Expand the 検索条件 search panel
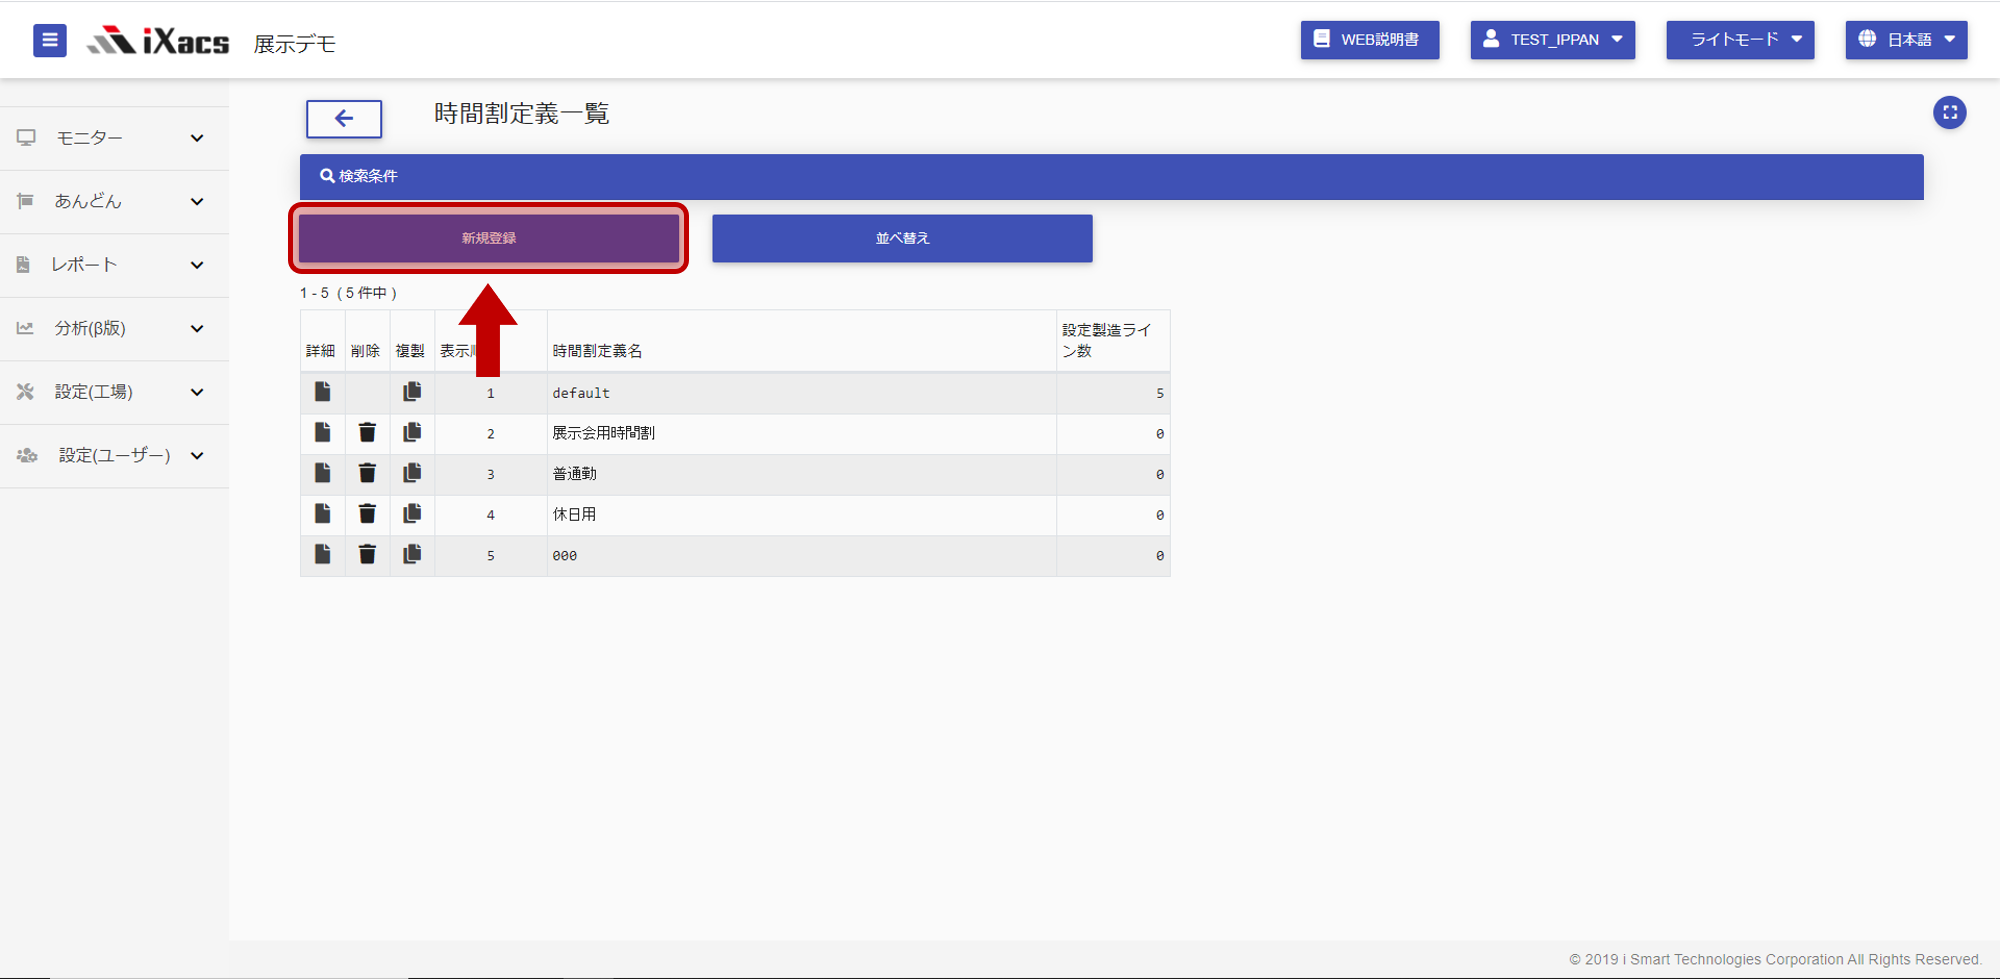The width and height of the screenshot is (2000, 979). pyautogui.click(x=1111, y=176)
